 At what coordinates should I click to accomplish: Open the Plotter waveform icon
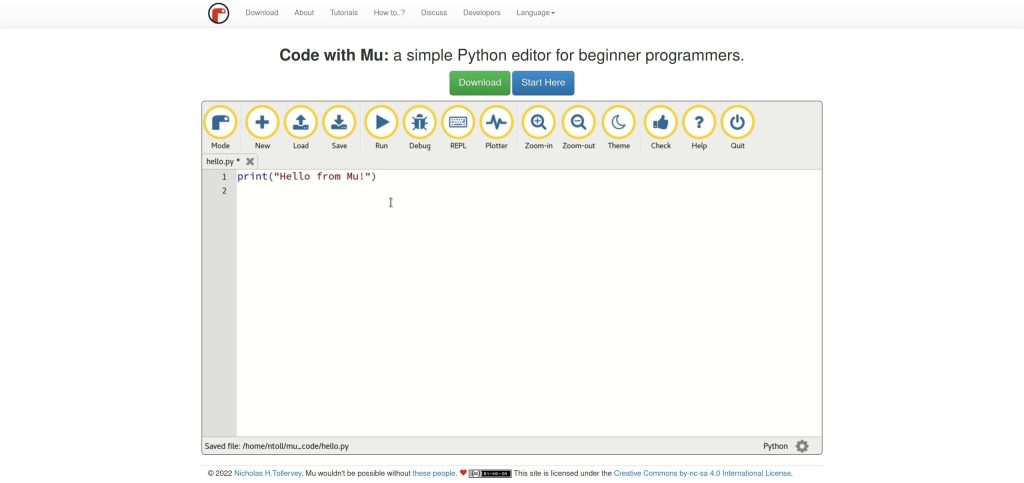pos(496,123)
